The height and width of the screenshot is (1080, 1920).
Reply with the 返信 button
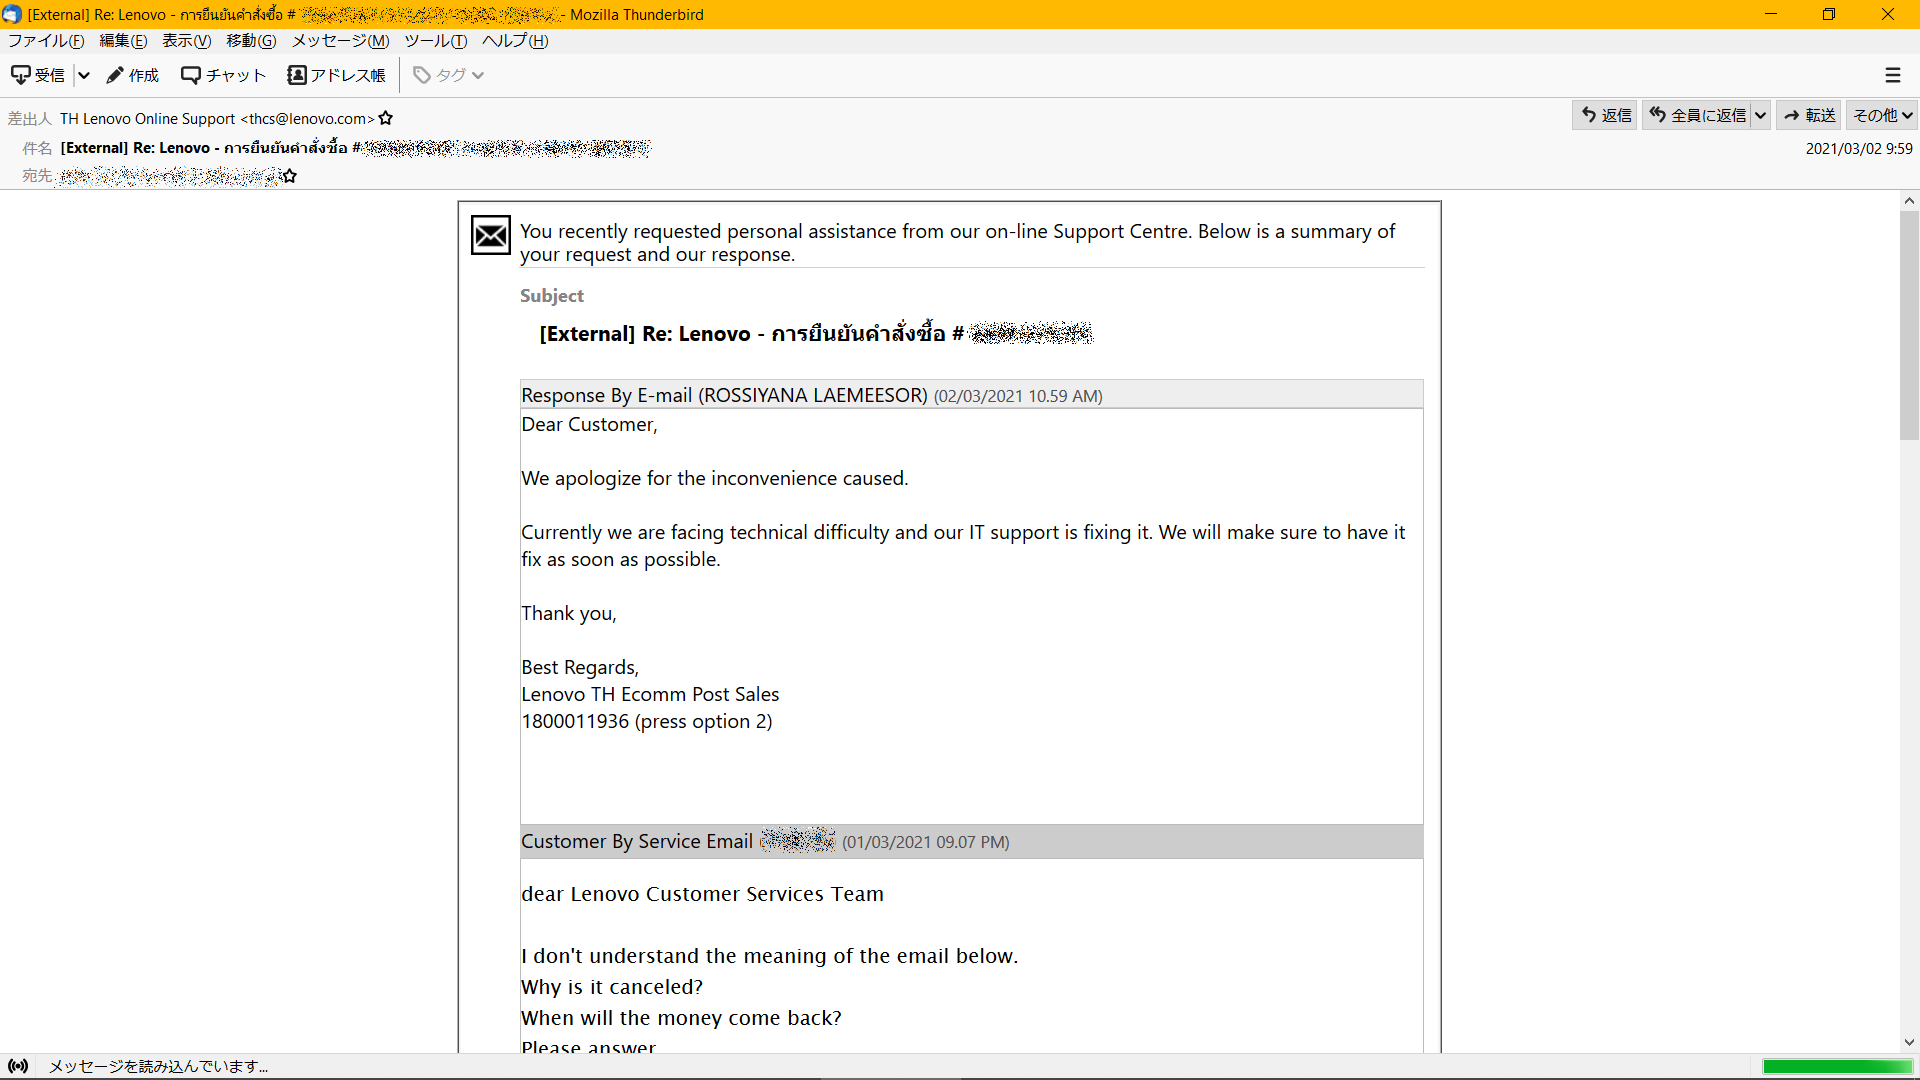[1605, 116]
